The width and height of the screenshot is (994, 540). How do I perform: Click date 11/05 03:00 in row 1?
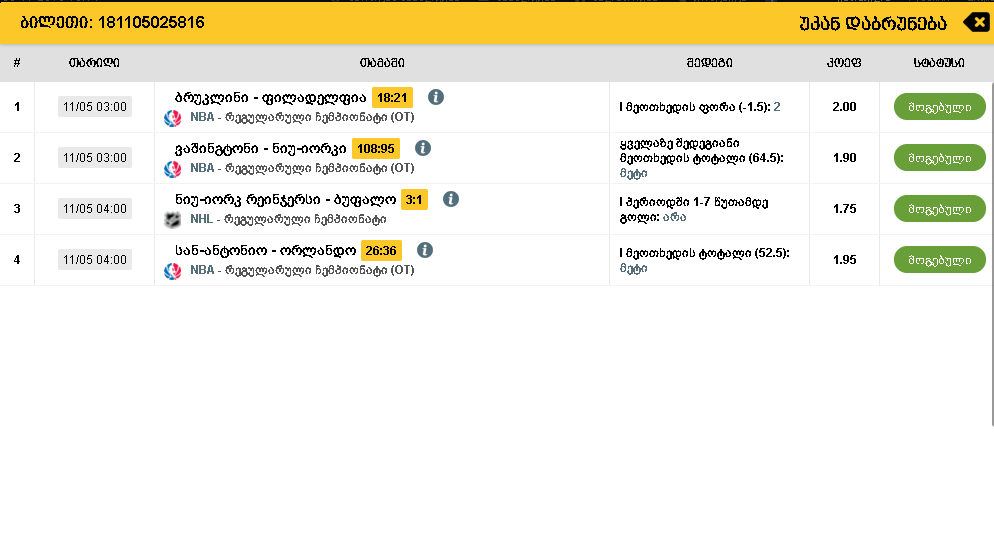94,106
